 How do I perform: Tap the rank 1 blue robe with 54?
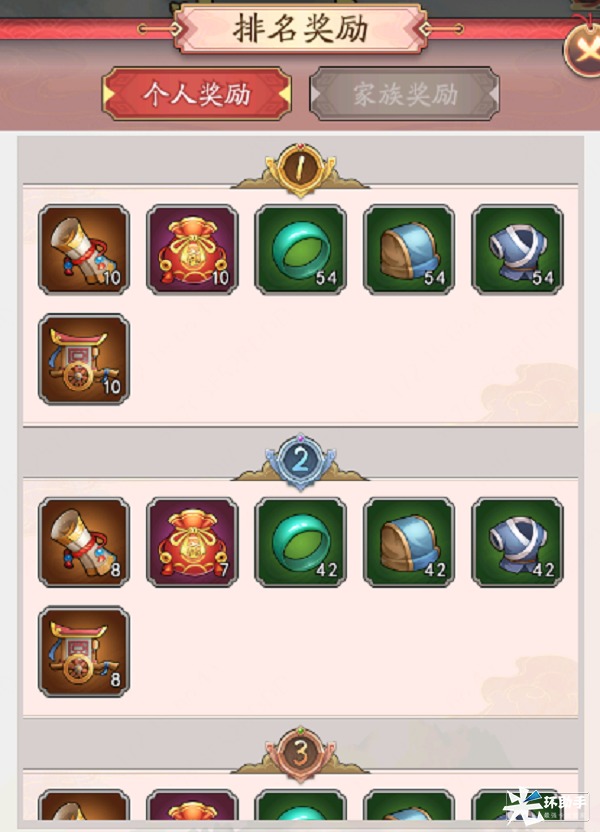click(517, 249)
